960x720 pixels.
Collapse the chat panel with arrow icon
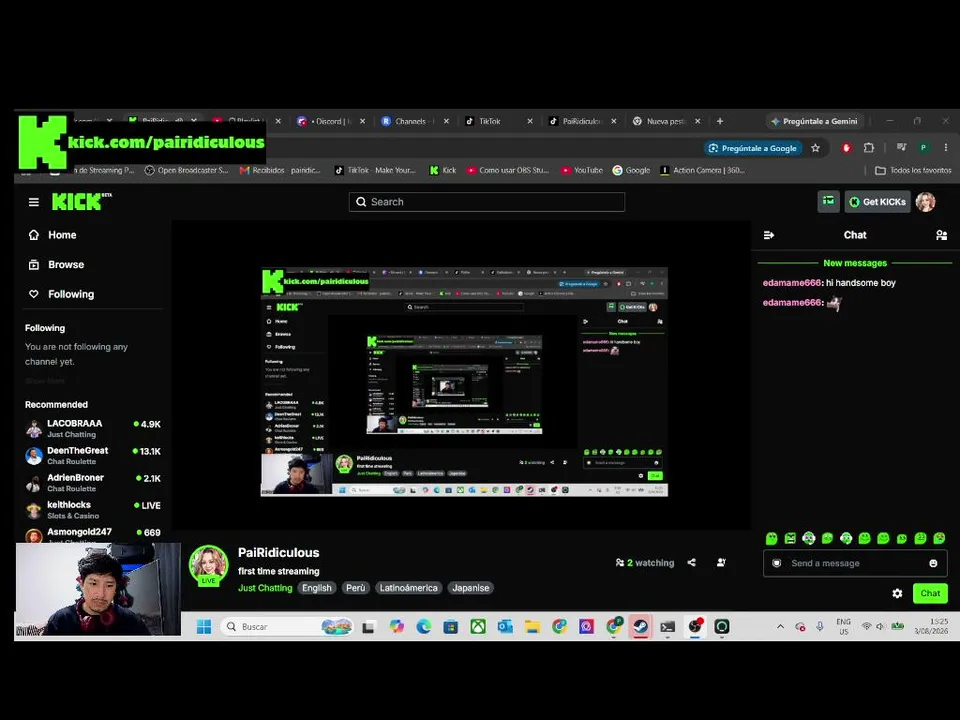pos(769,235)
